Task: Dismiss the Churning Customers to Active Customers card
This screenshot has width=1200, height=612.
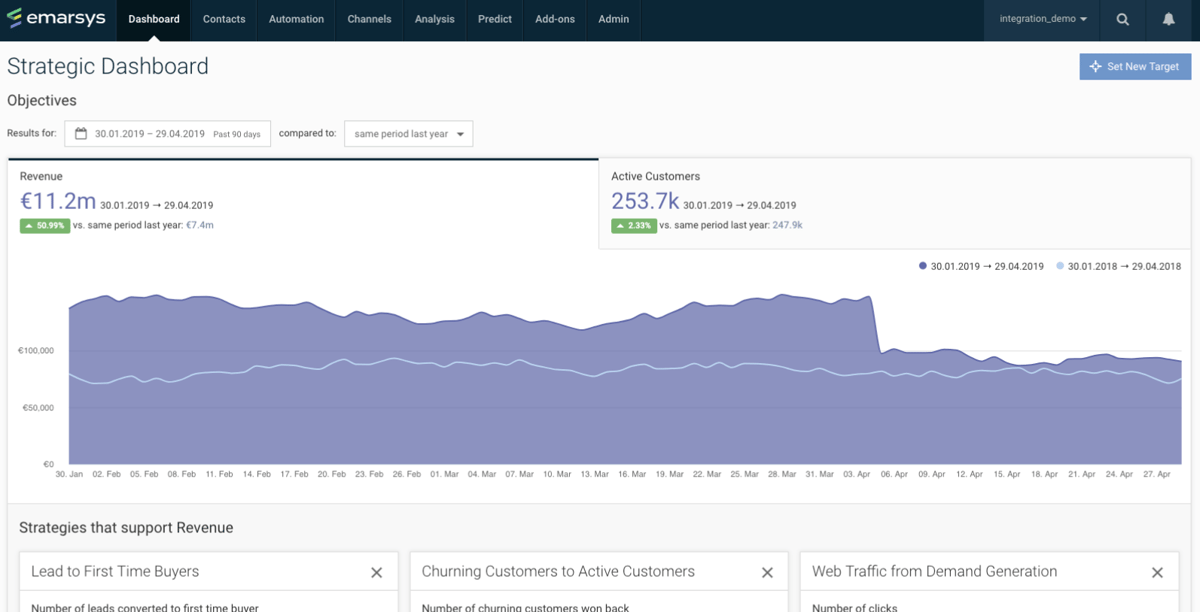Action: (767, 572)
